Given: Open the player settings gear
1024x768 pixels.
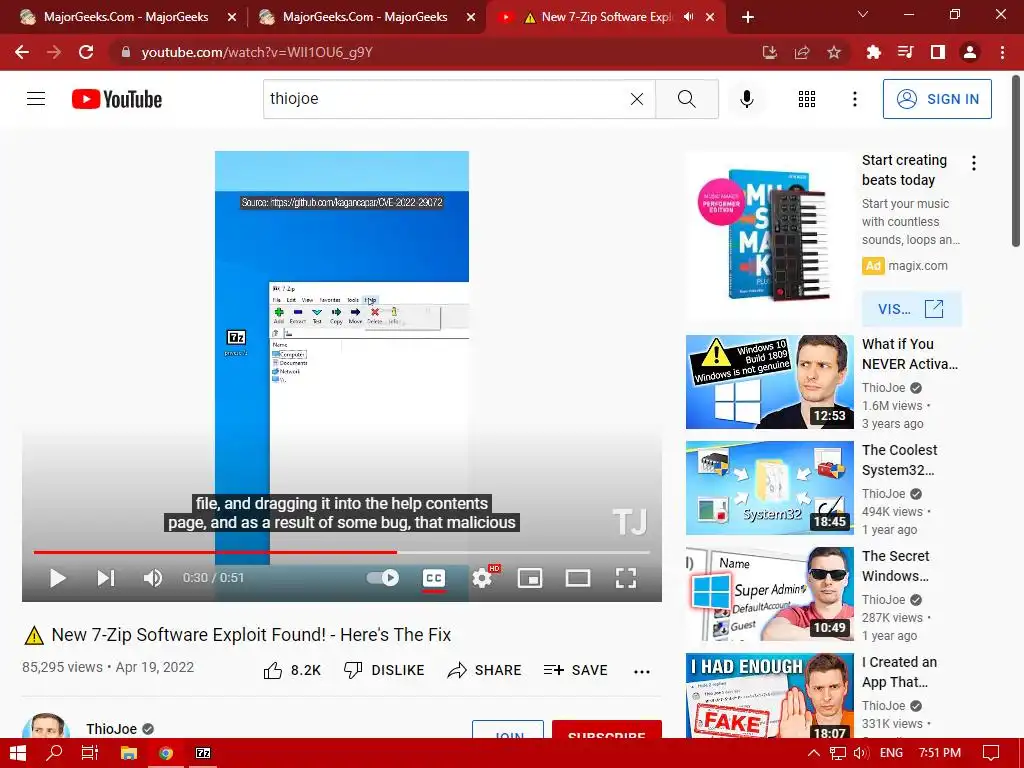Looking at the screenshot, I should [482, 578].
